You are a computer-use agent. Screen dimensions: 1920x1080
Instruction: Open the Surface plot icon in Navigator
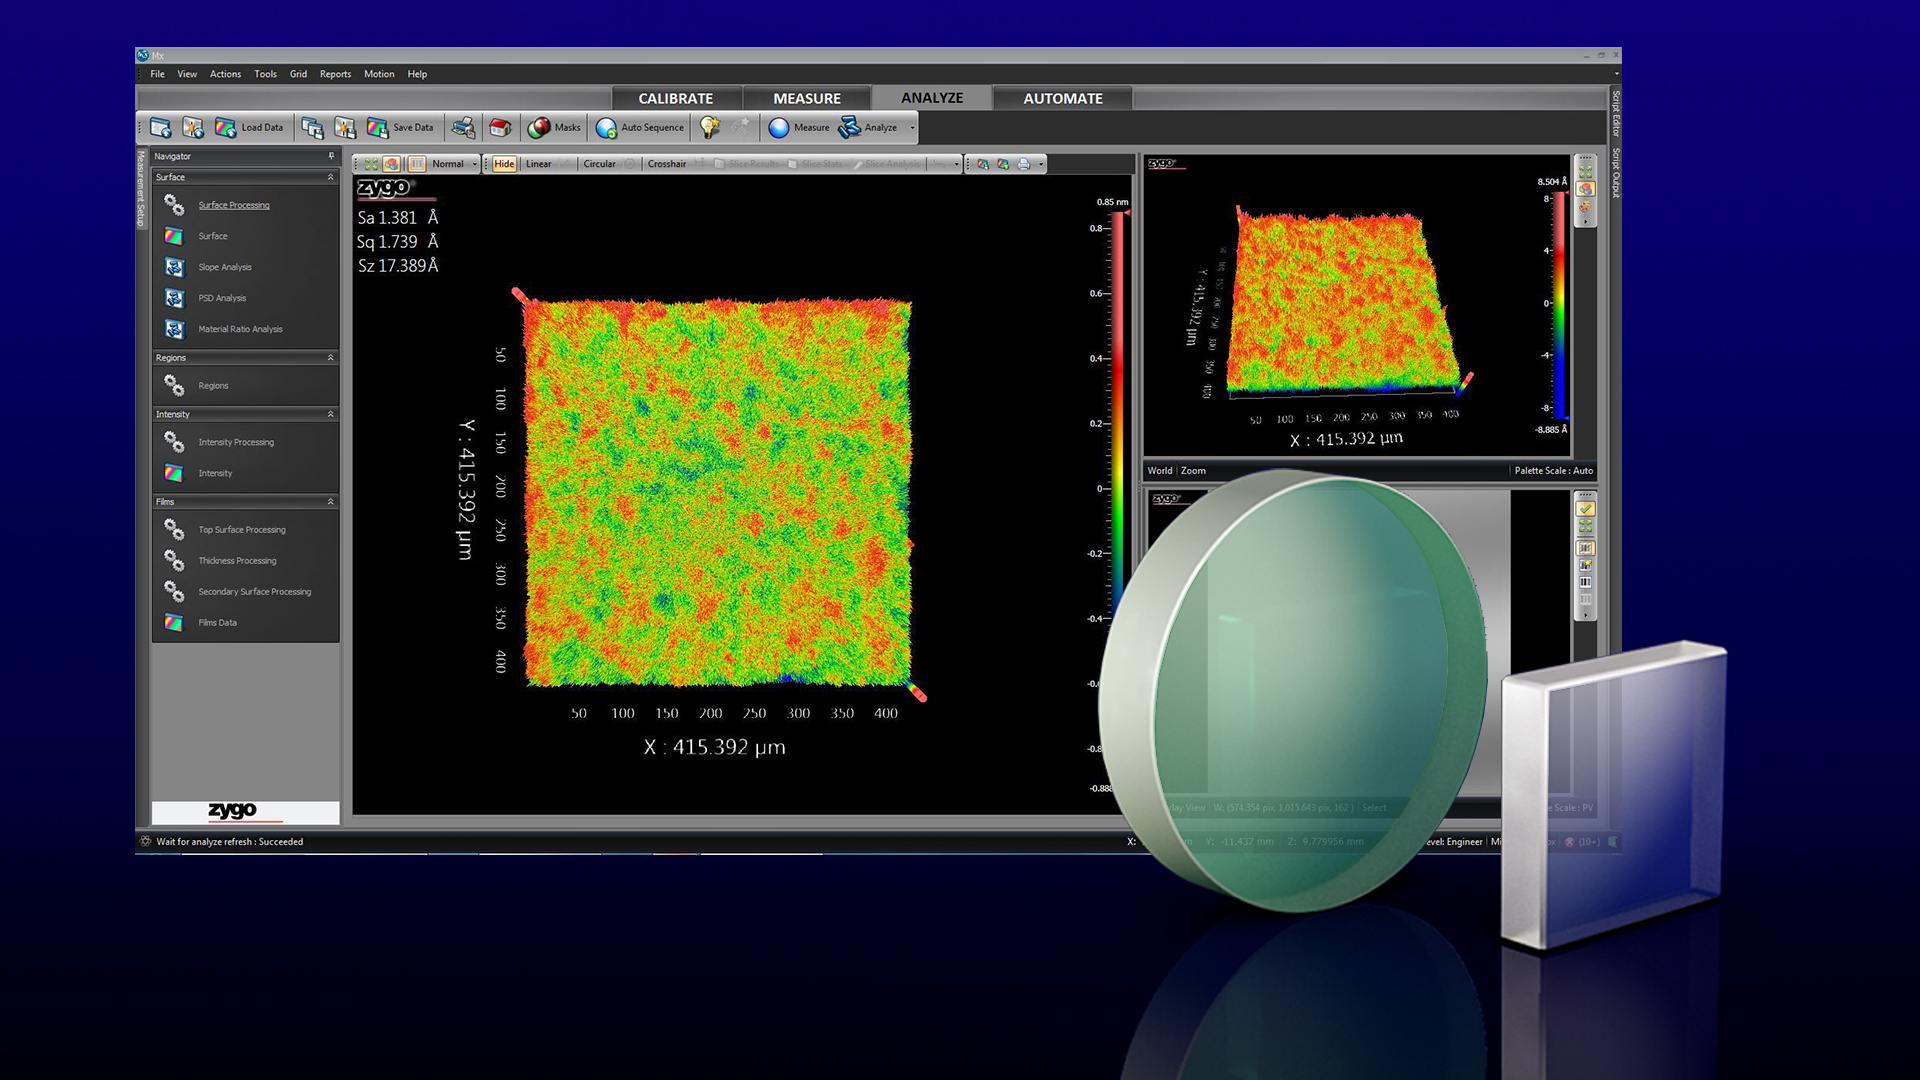tap(174, 236)
